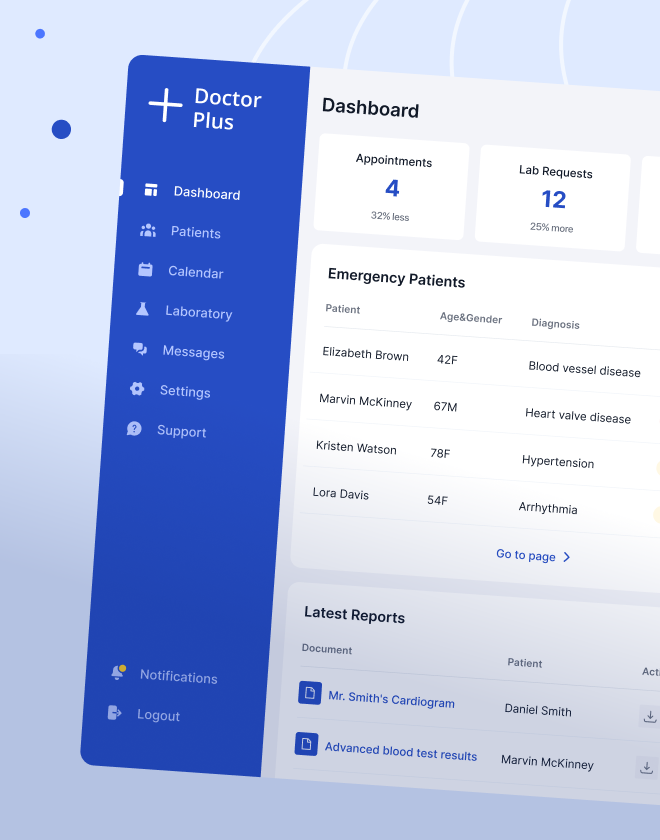
Task: Click the Notifications bell icon
Action: tap(118, 672)
